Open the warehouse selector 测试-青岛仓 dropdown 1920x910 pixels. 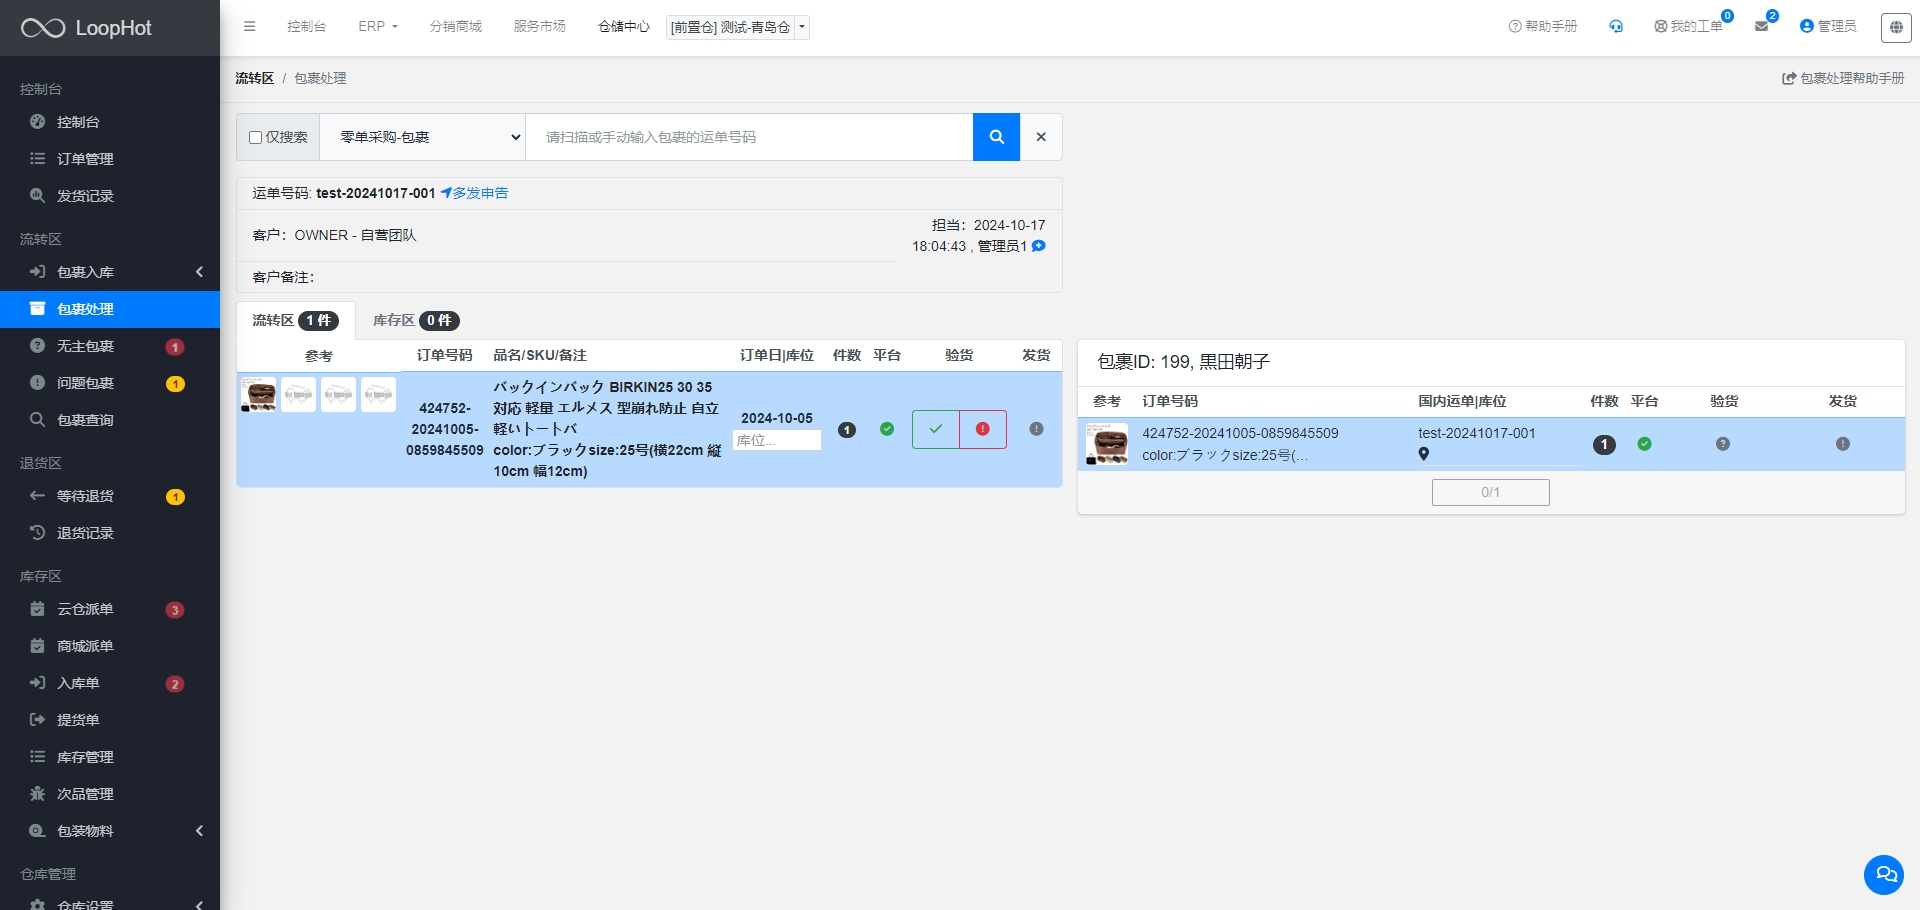(737, 27)
